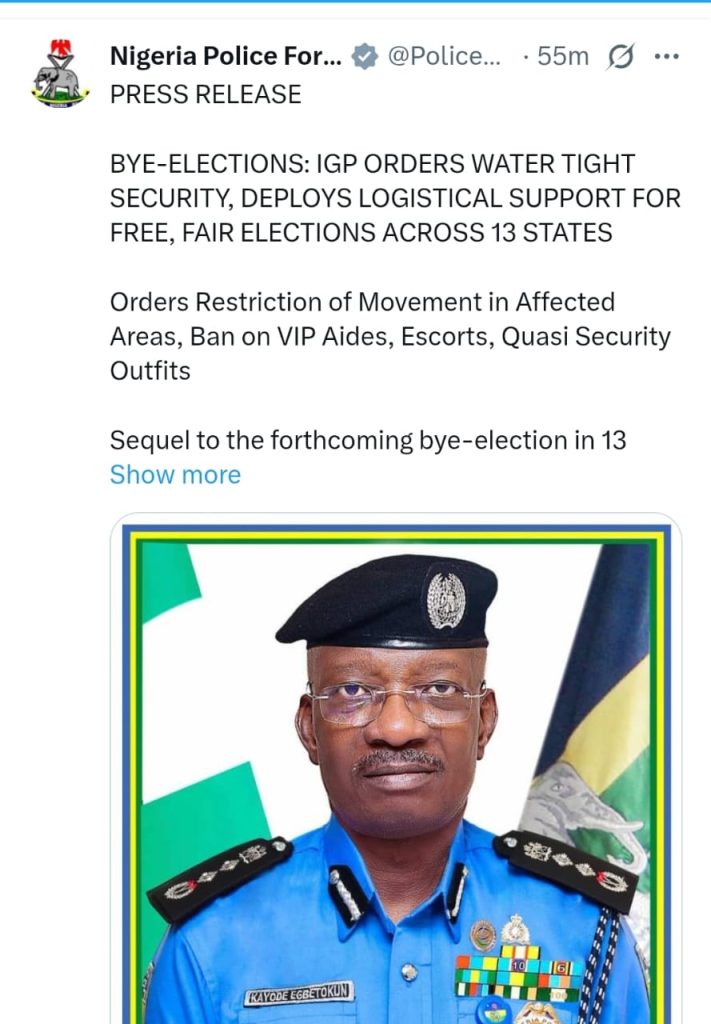Tap the Sequel to the forthcoming line
This screenshot has height=1024, width=711.
[x=368, y=441]
